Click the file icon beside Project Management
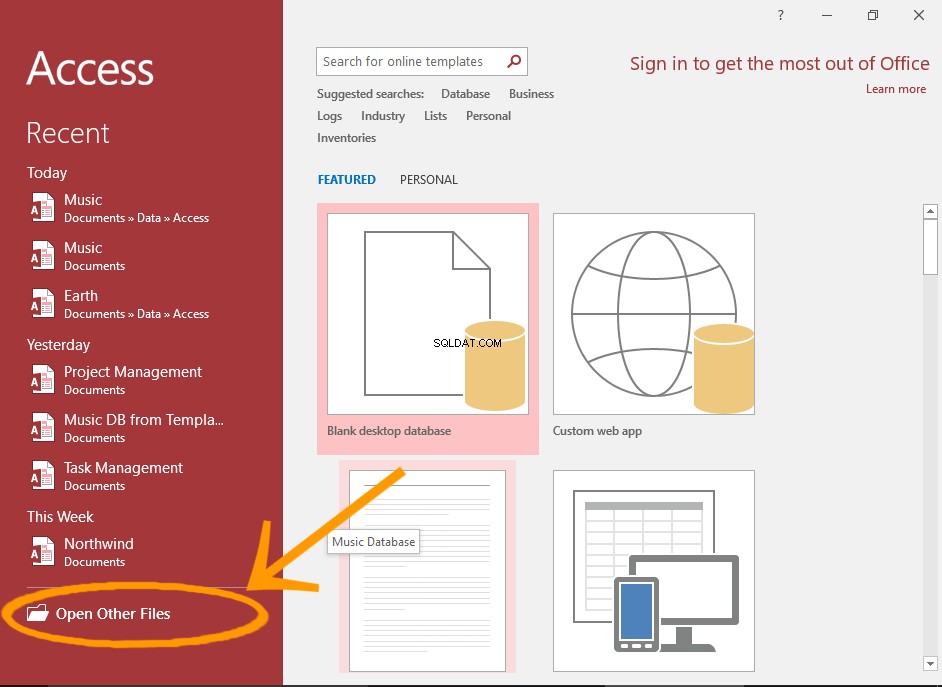This screenshot has height=687, width=942. (42, 380)
